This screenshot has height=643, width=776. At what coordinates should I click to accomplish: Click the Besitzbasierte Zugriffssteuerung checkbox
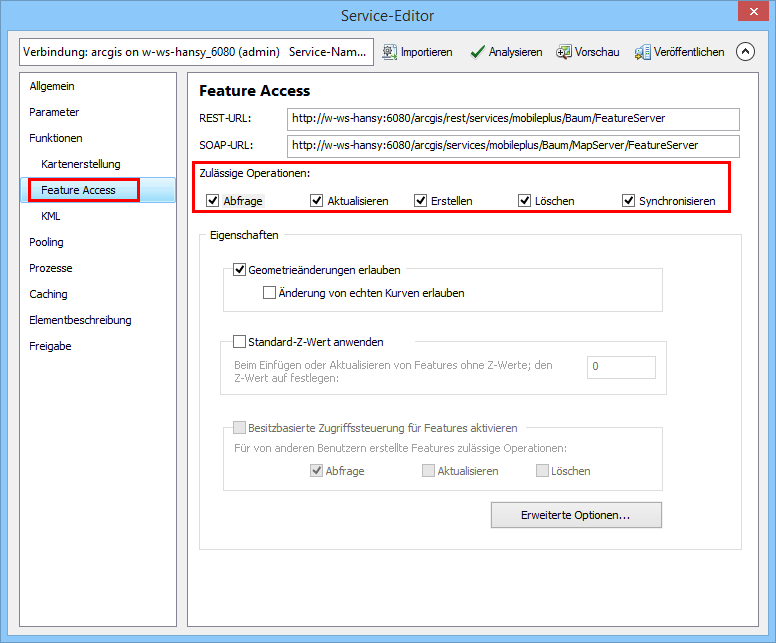pos(240,427)
